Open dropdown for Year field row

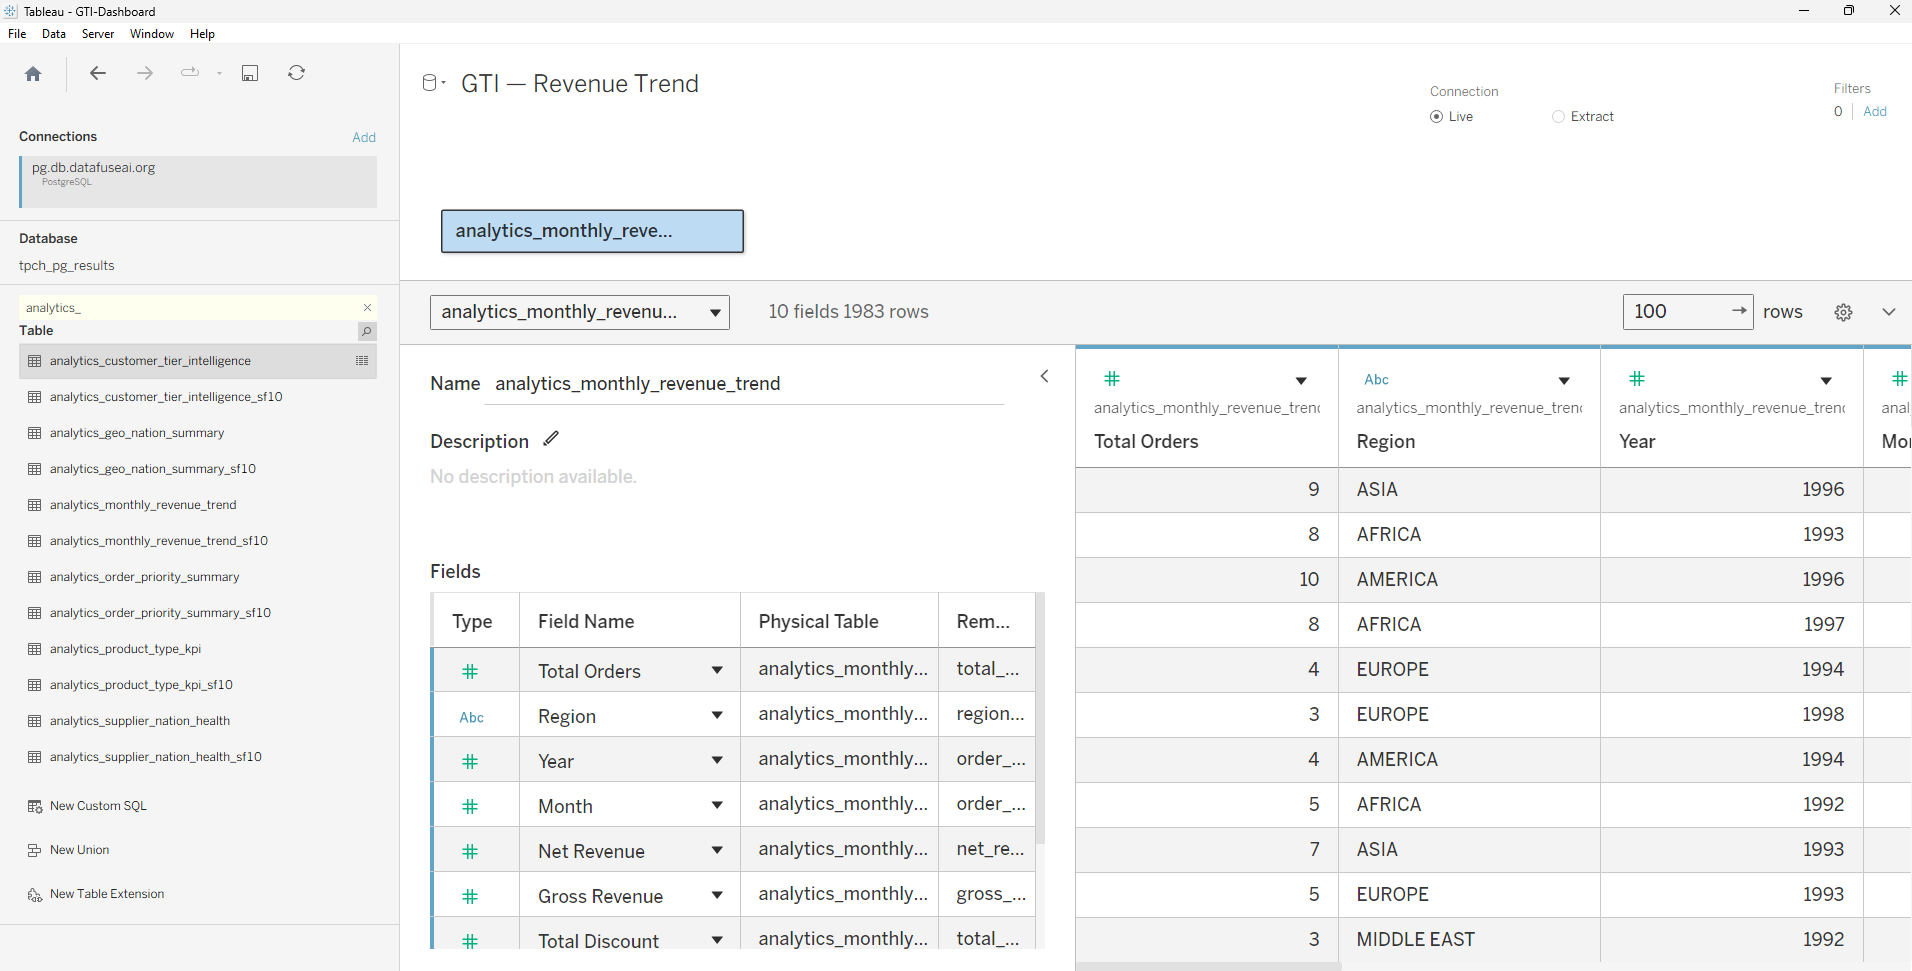717,760
